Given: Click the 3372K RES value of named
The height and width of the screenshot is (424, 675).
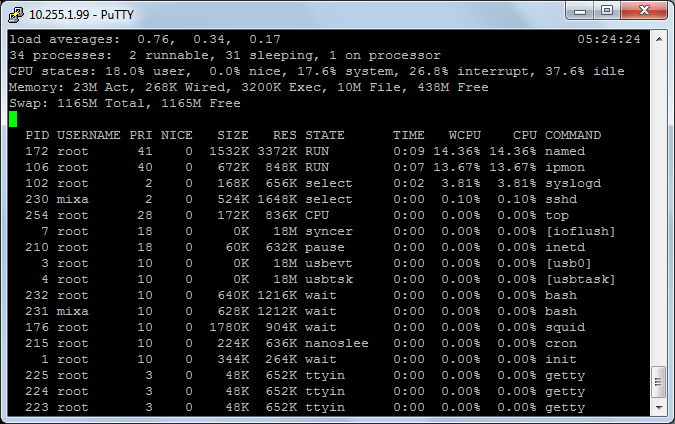Looking at the screenshot, I should pos(277,152).
